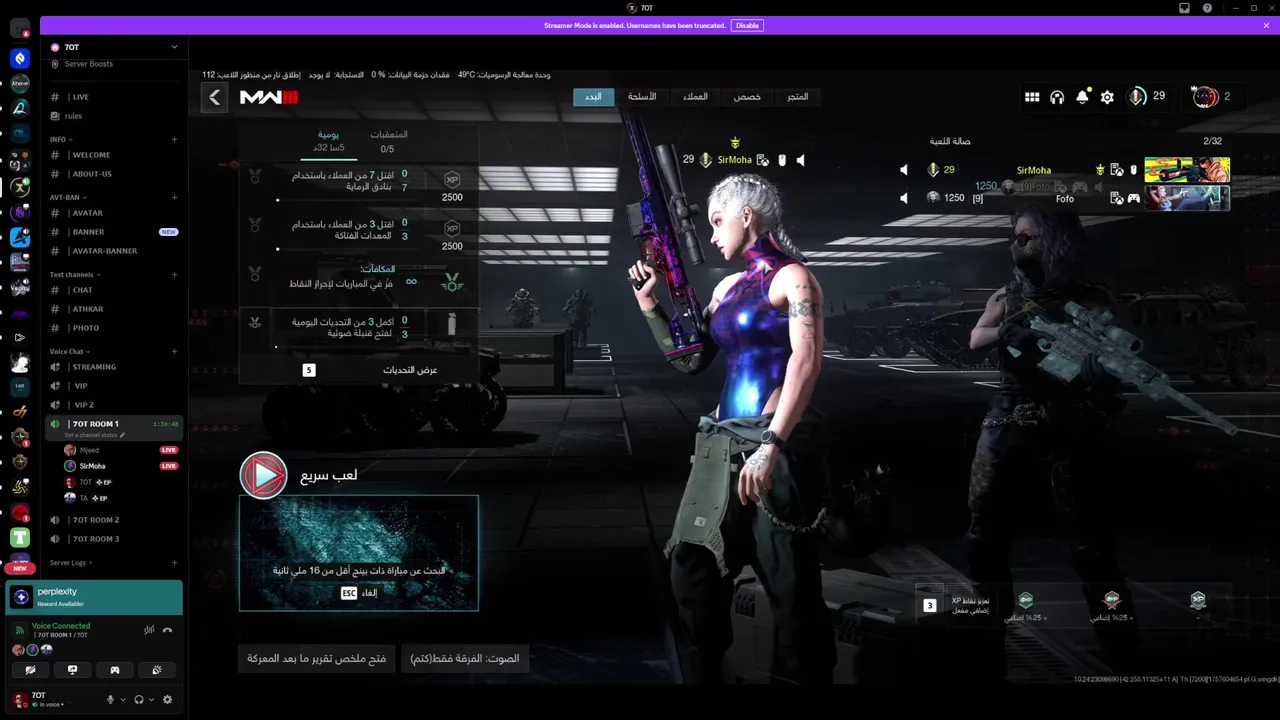The height and width of the screenshot is (720, 1280).
Task: Open the Discord soundboard
Action: 156,670
